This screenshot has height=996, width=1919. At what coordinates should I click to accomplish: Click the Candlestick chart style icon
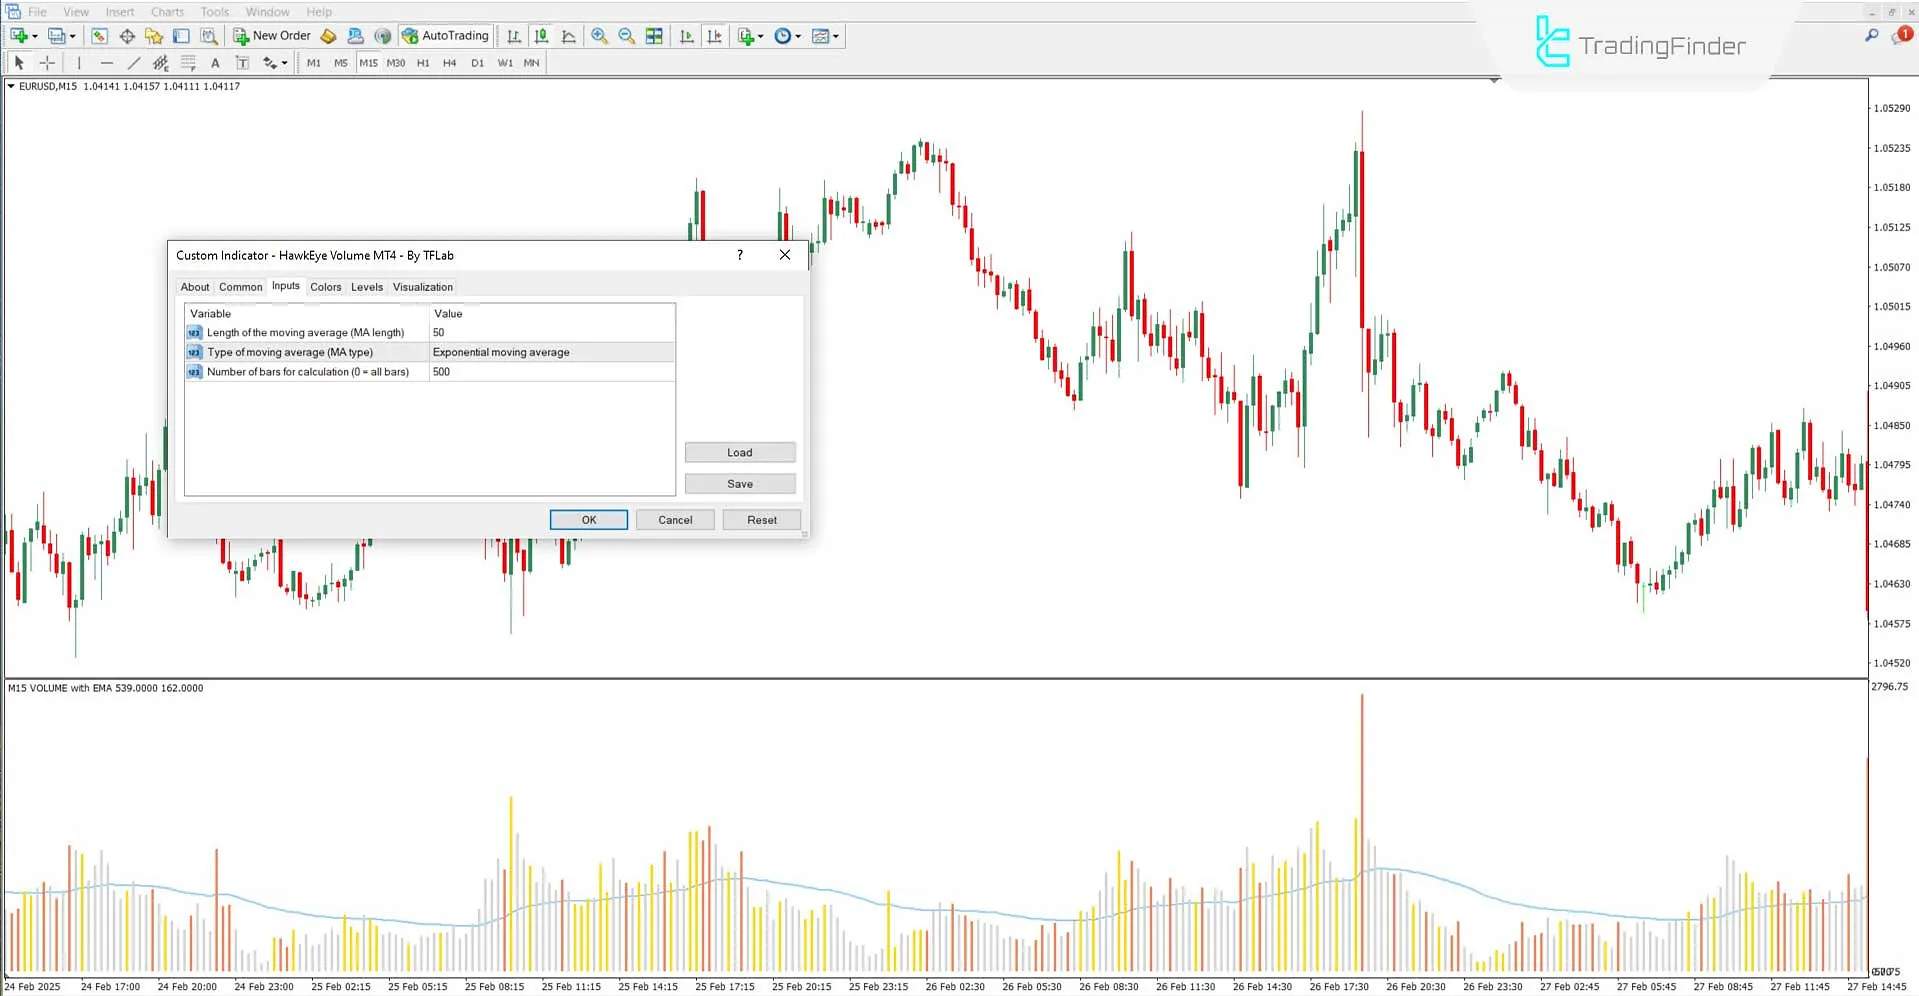tap(541, 36)
